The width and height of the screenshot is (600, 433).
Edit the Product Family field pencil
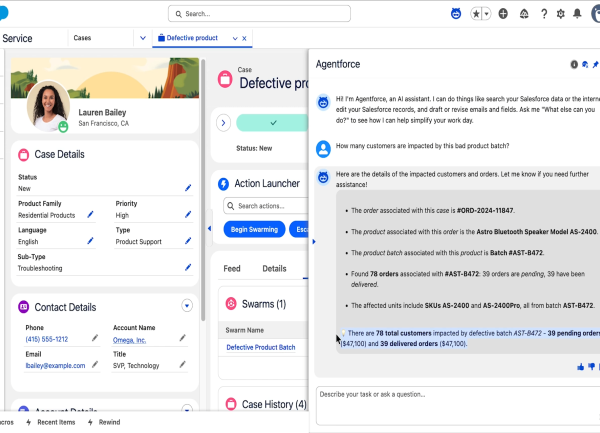[x=90, y=215]
